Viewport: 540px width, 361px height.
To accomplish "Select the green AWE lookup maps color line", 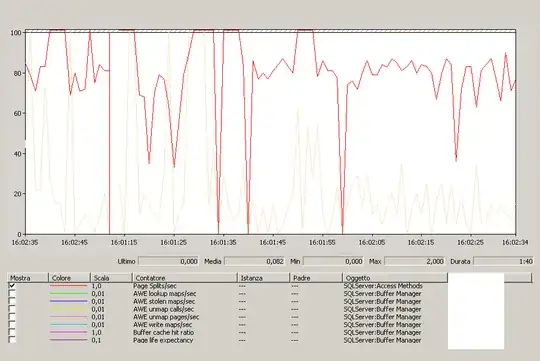I will pyautogui.click(x=69, y=293).
